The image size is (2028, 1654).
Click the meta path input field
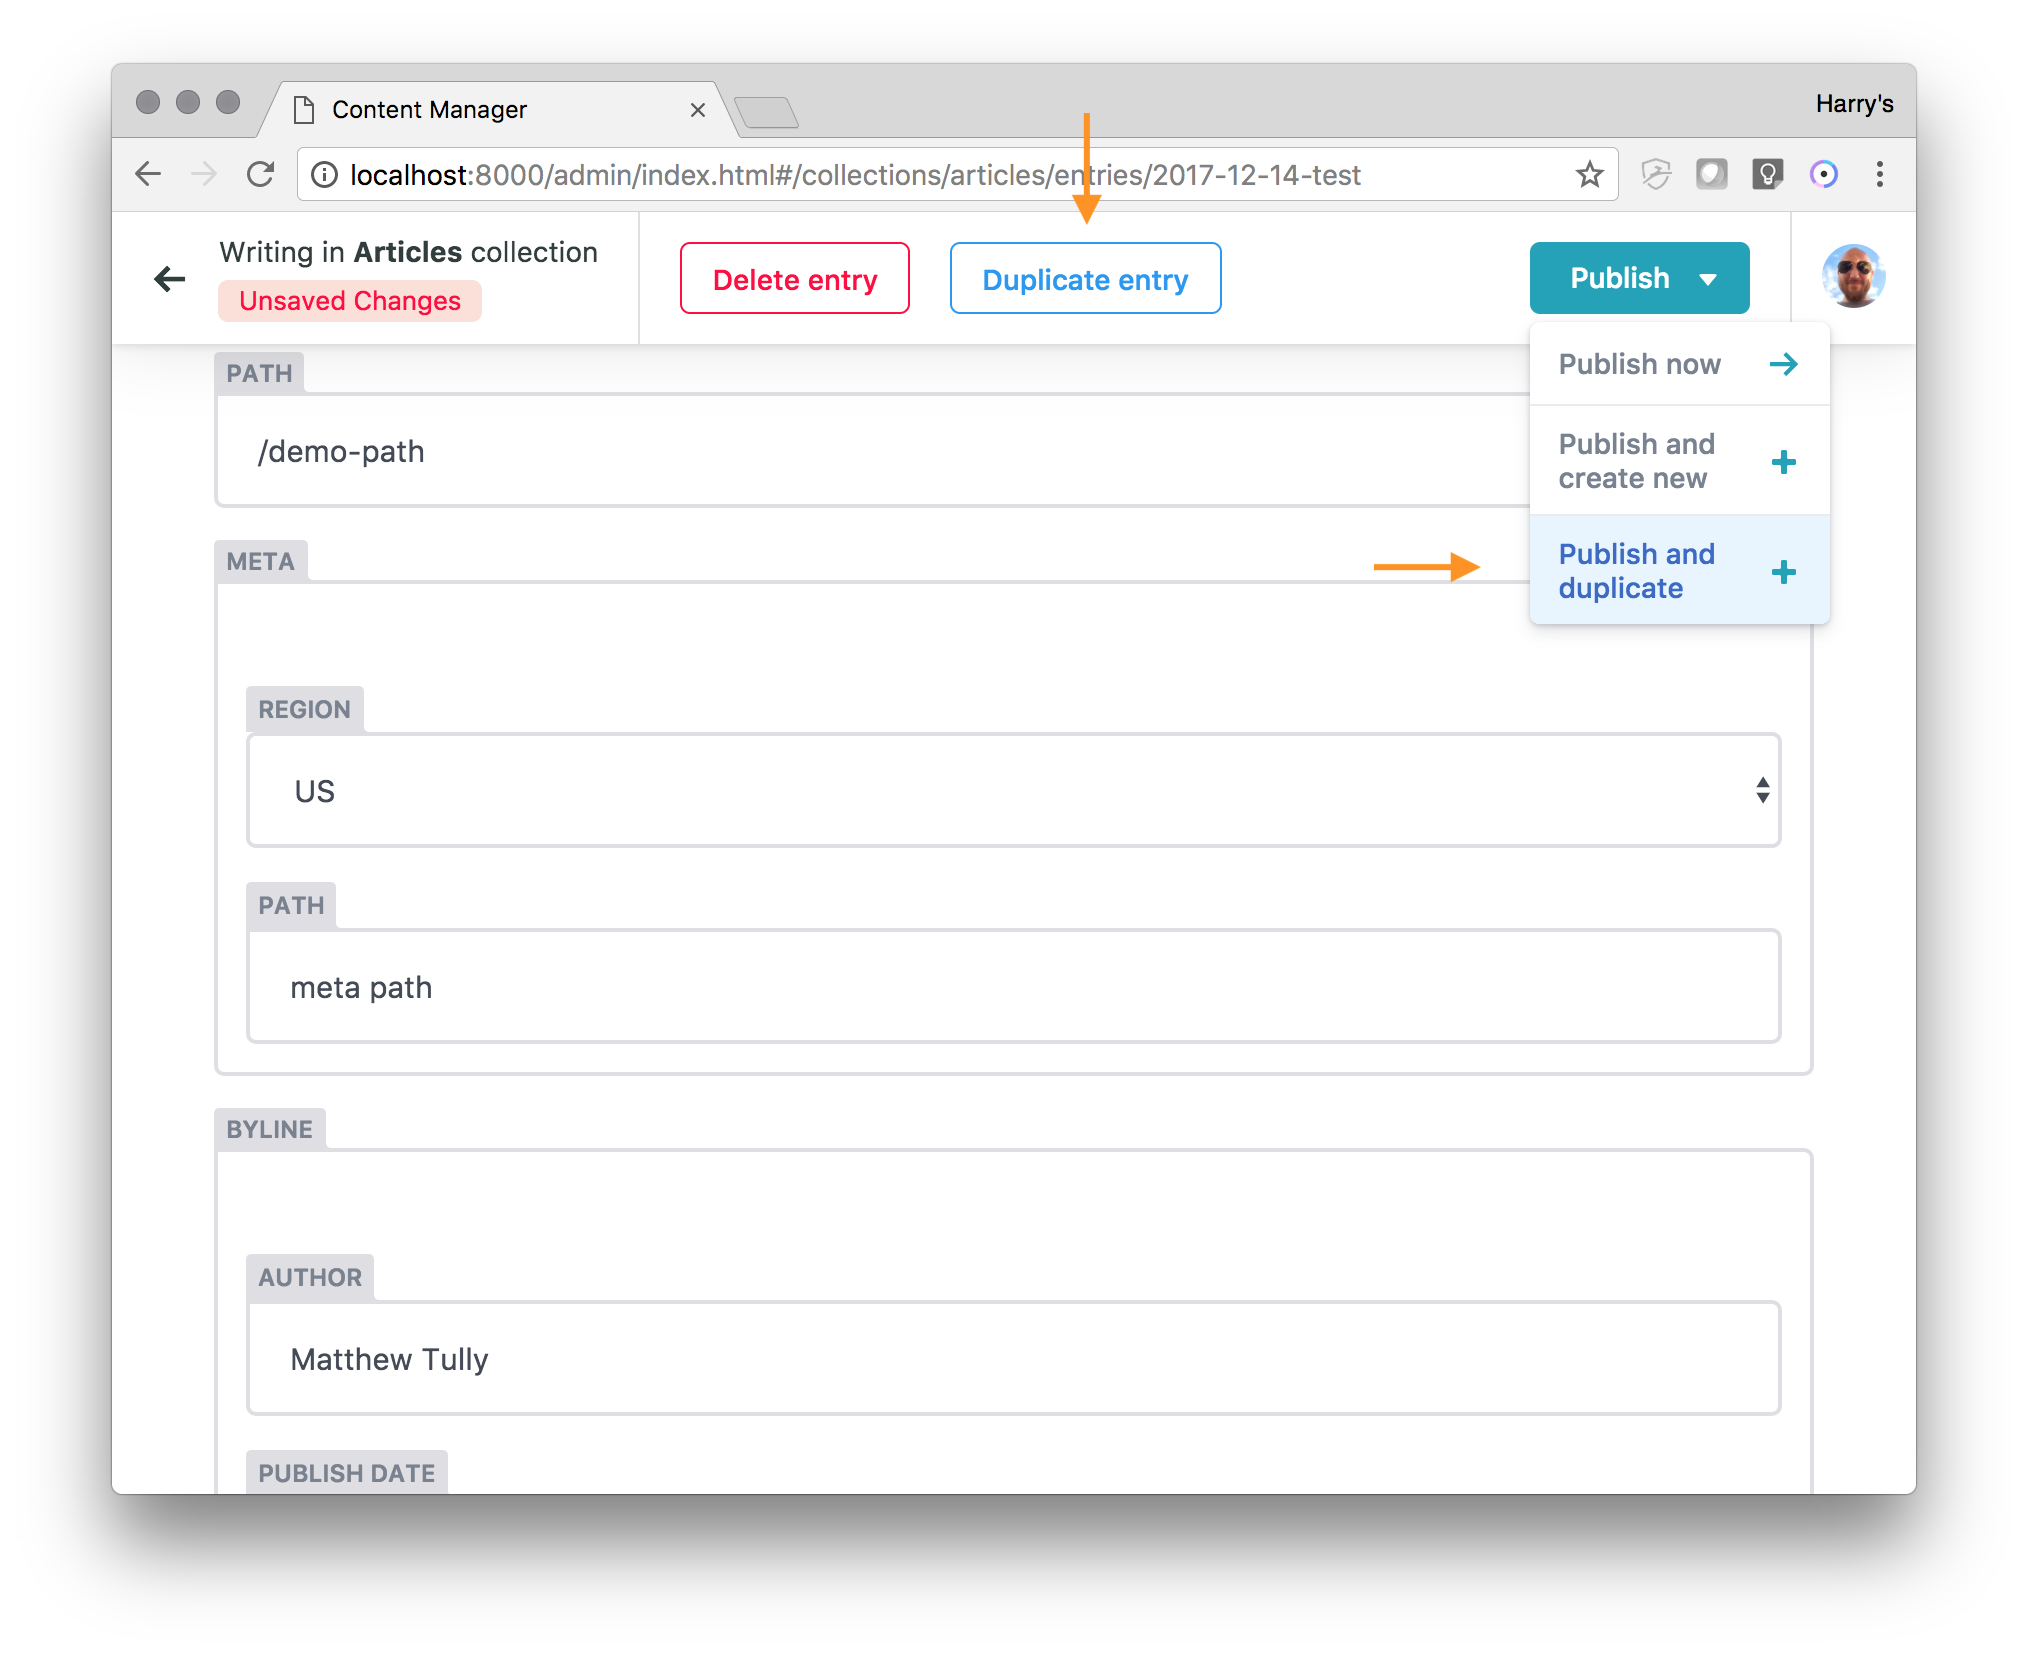1013,987
